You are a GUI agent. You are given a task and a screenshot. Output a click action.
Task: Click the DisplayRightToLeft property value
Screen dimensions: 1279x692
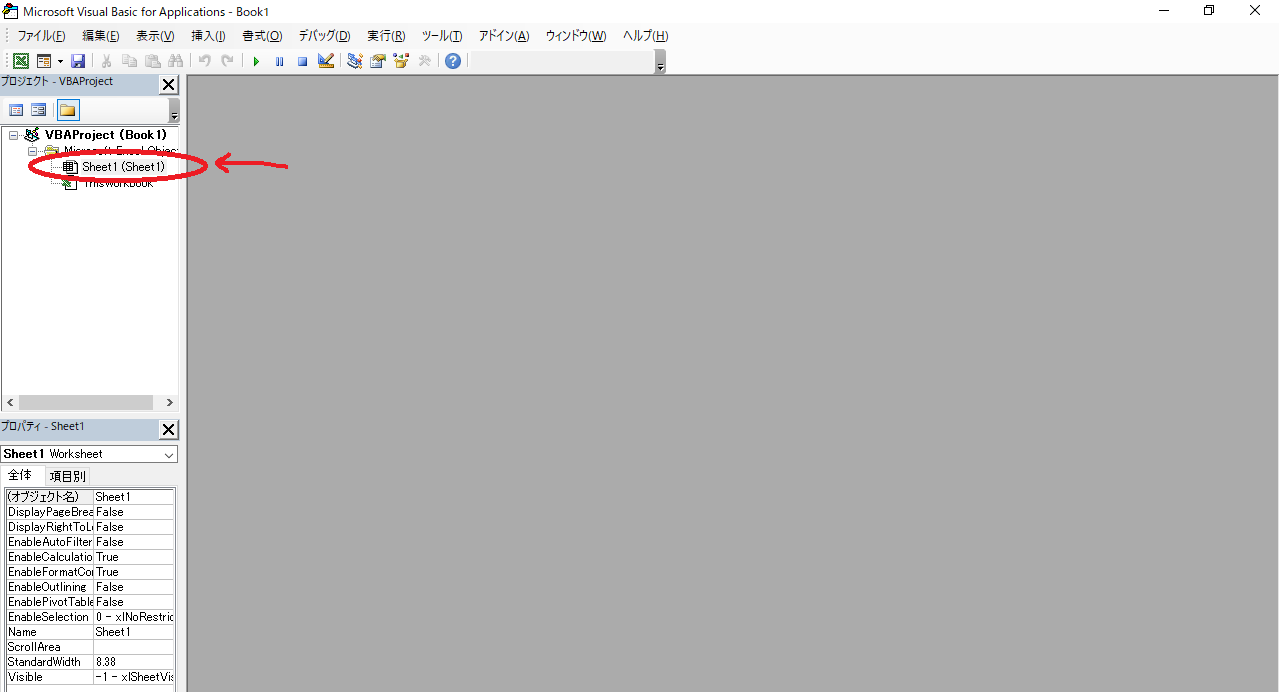[x=134, y=527]
